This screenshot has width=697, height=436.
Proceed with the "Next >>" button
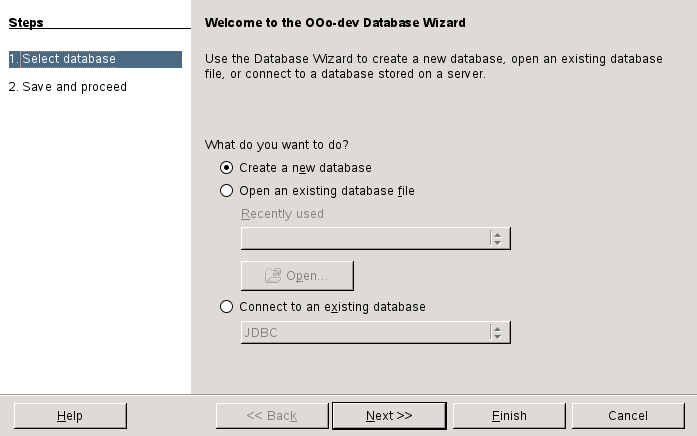pyautogui.click(x=389, y=416)
